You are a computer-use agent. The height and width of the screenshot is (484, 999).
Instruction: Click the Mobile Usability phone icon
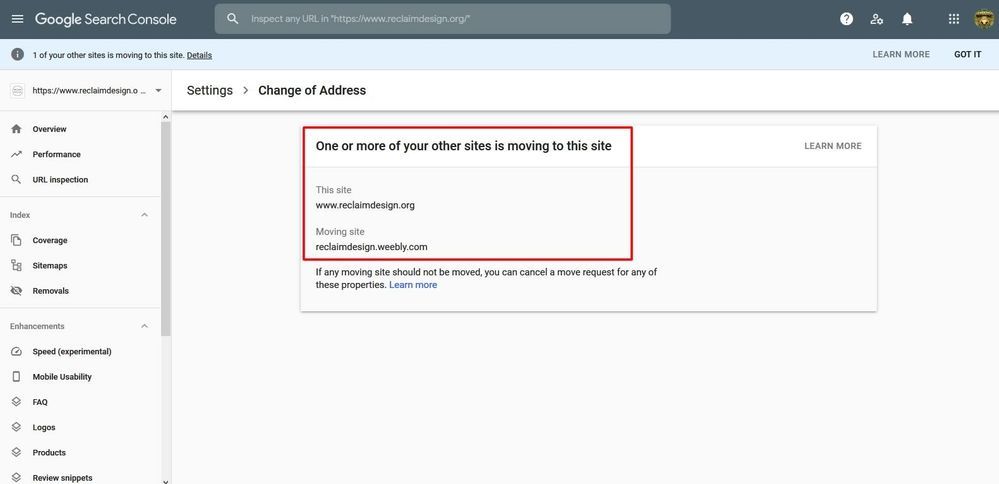(17, 376)
